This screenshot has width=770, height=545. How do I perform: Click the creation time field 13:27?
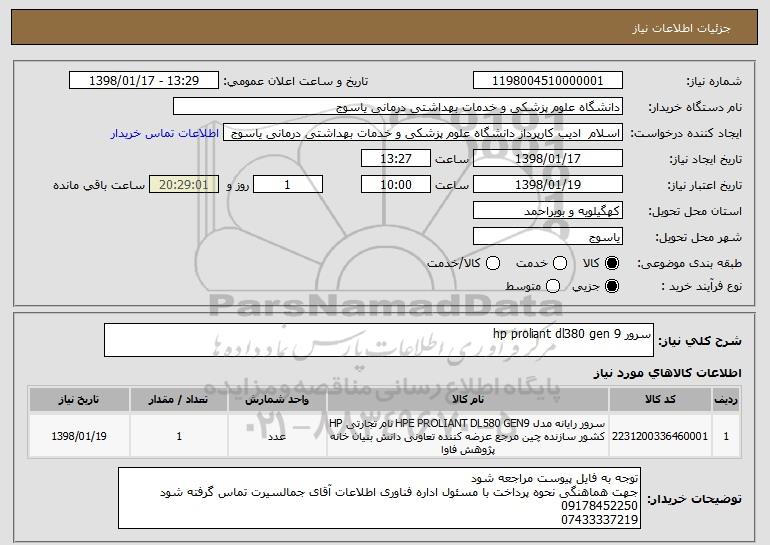[396, 159]
